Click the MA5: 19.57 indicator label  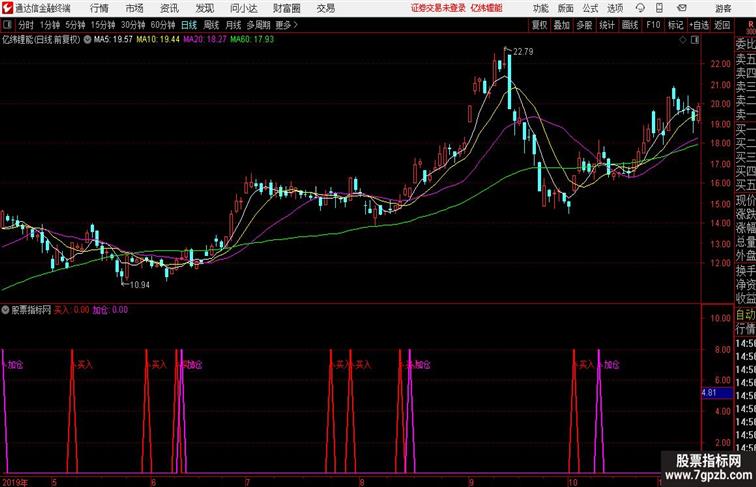pyautogui.click(x=113, y=40)
